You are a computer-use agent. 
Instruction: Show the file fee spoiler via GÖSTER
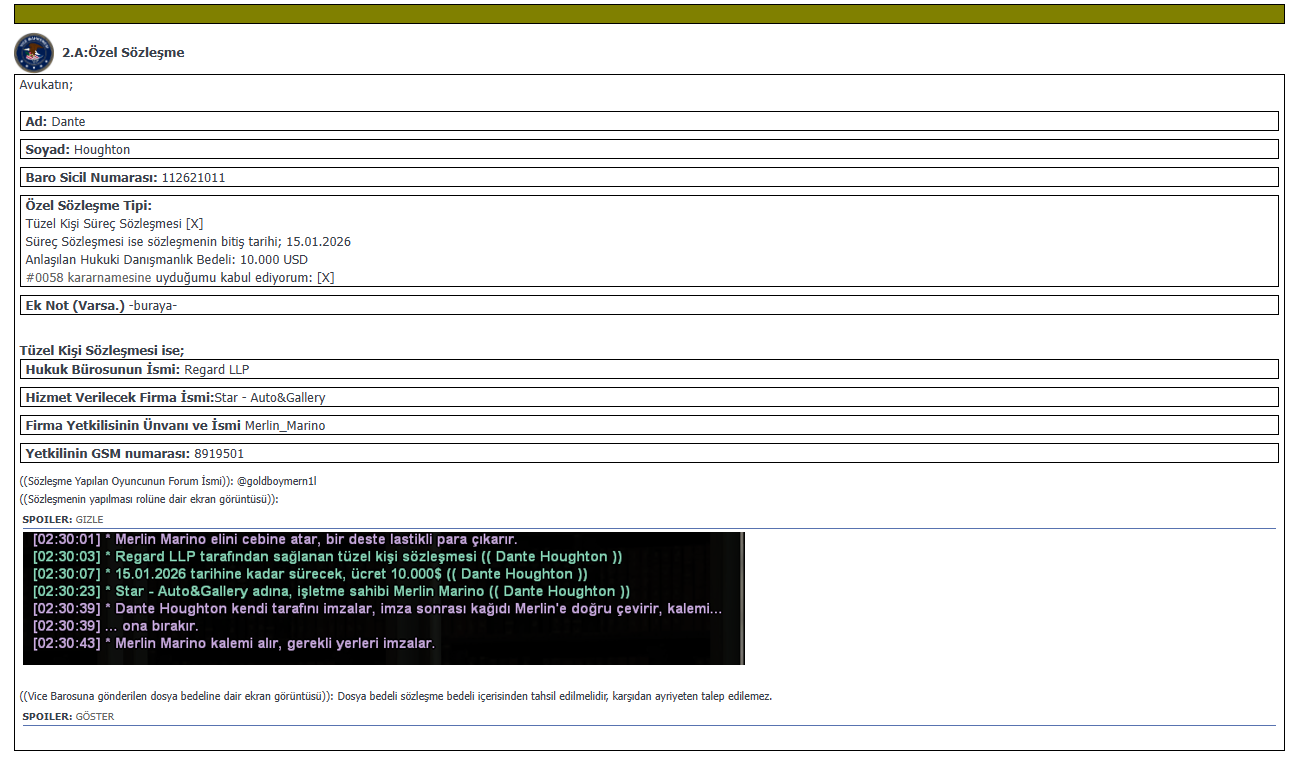[95, 717]
